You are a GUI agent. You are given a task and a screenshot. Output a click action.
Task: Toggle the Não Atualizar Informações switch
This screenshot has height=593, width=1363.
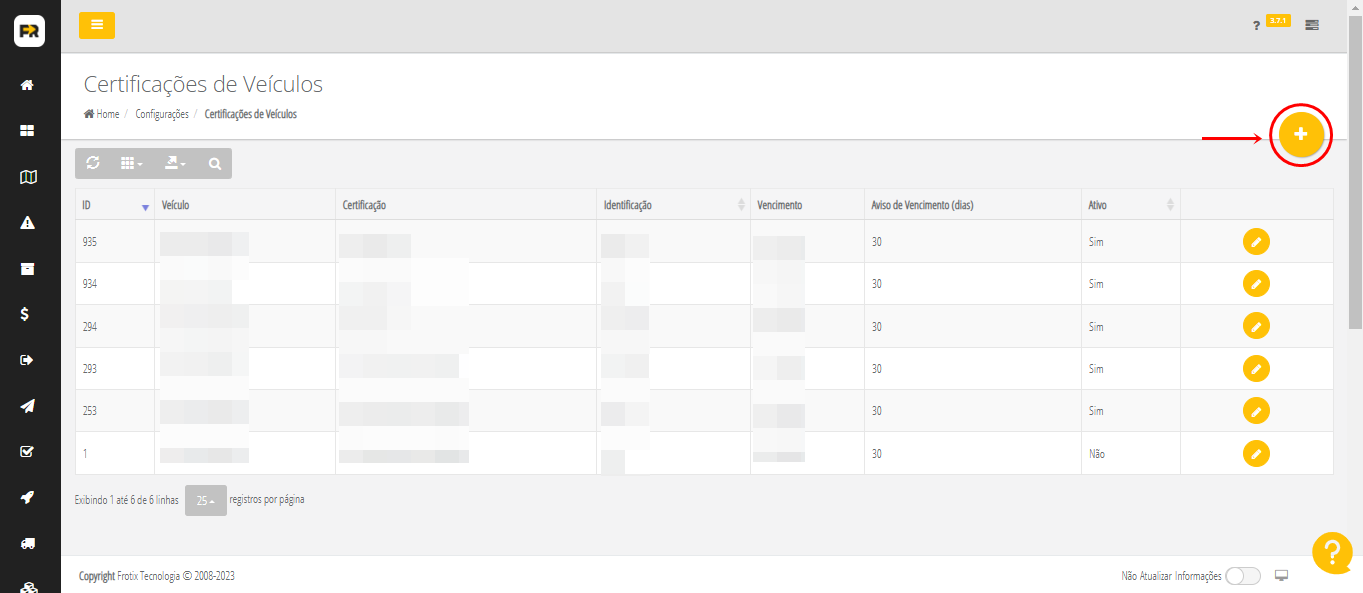click(1242, 576)
